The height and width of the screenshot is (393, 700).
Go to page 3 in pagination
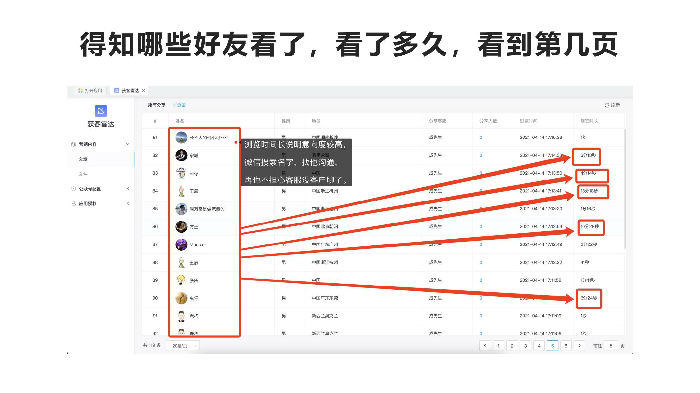(526, 346)
